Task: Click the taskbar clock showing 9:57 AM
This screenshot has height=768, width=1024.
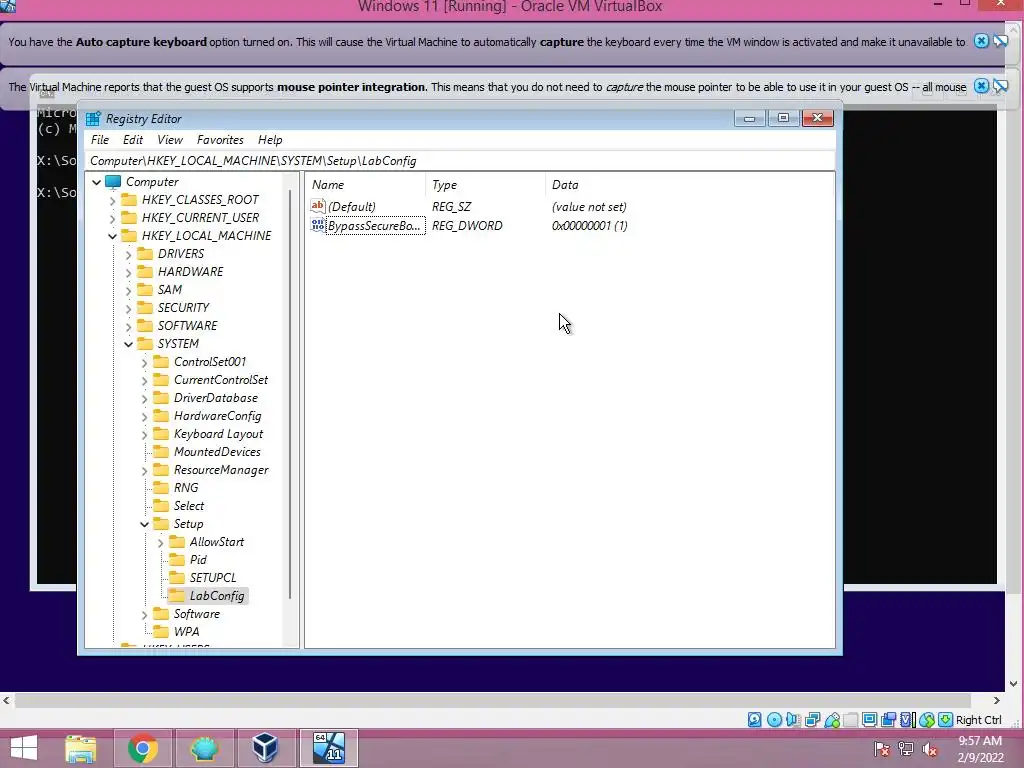Action: coord(980,741)
